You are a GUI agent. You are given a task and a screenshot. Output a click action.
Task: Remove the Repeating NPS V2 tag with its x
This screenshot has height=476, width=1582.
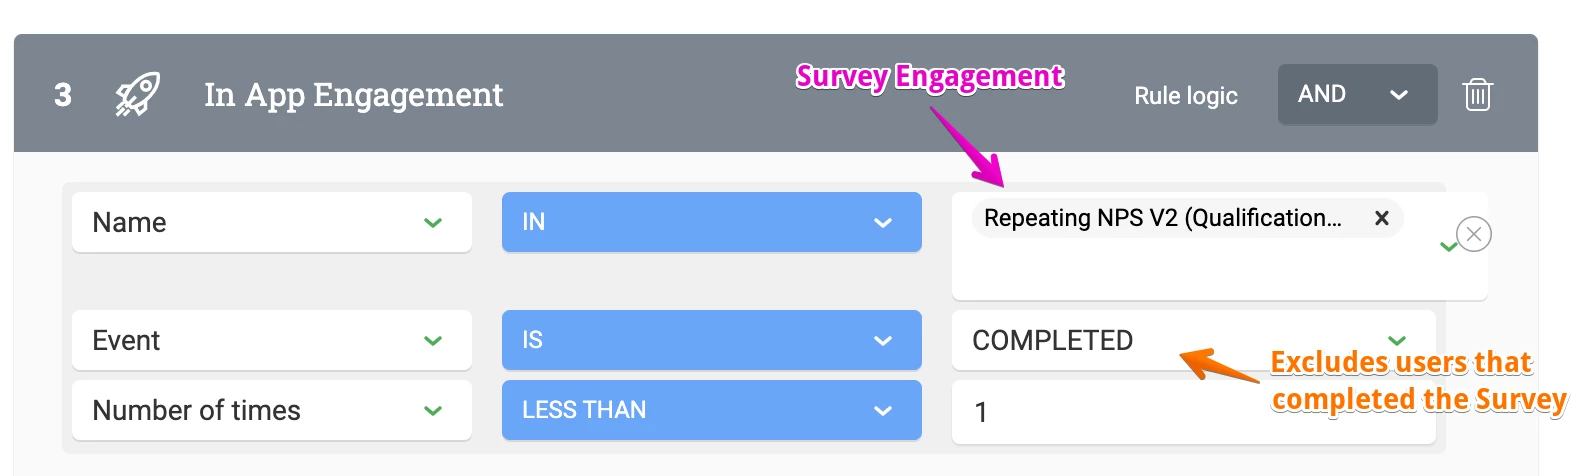pyautogui.click(x=1381, y=218)
